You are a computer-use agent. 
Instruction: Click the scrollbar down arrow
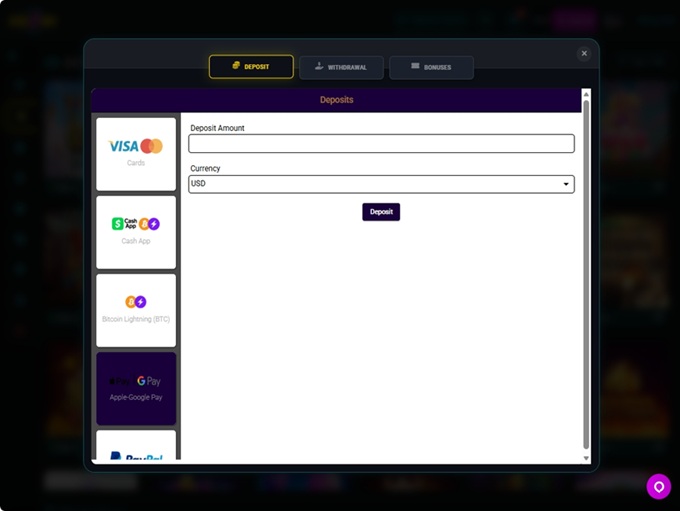pos(586,459)
